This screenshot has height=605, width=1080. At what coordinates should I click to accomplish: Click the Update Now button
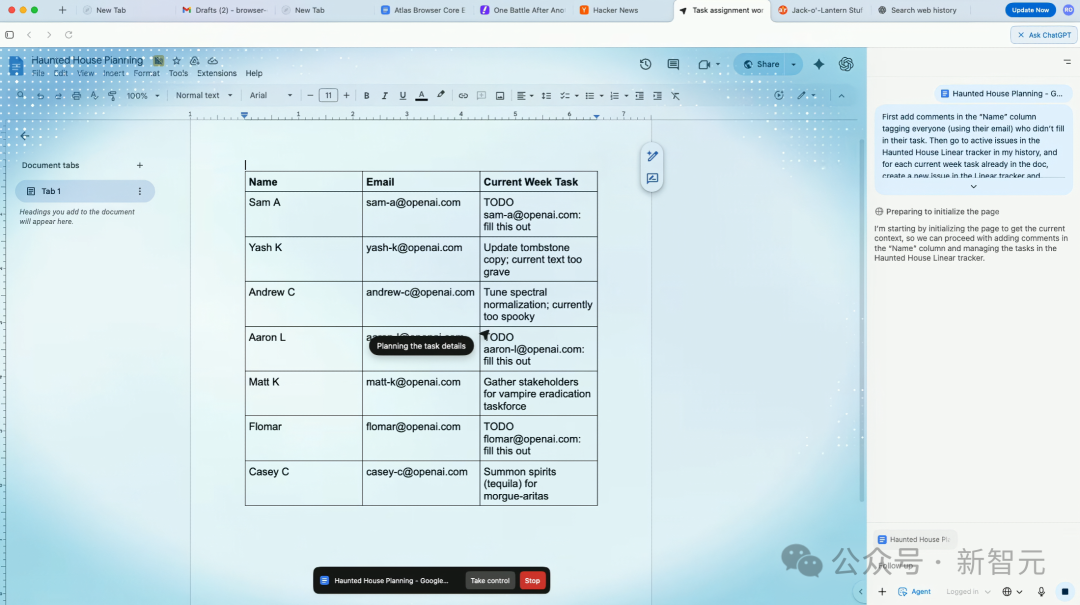[x=1030, y=9]
